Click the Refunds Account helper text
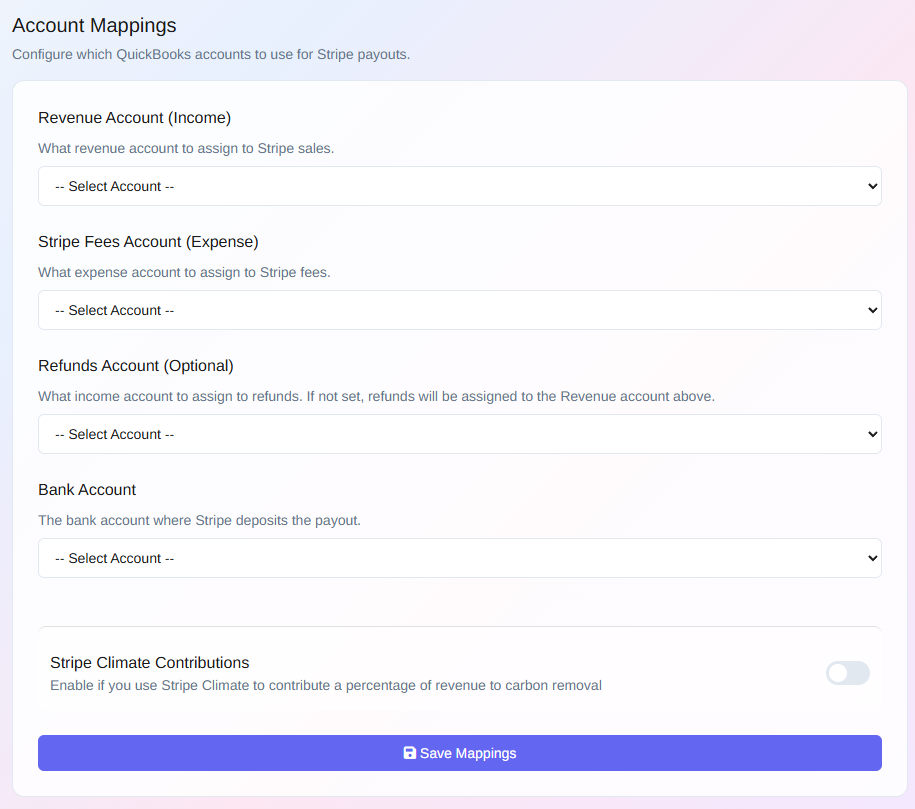The width and height of the screenshot is (915, 809). point(376,396)
